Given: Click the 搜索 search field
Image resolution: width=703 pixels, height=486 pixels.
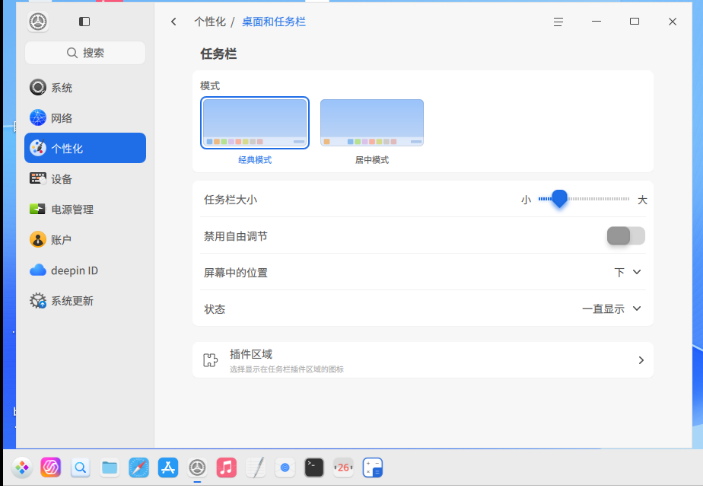Looking at the screenshot, I should point(85,53).
